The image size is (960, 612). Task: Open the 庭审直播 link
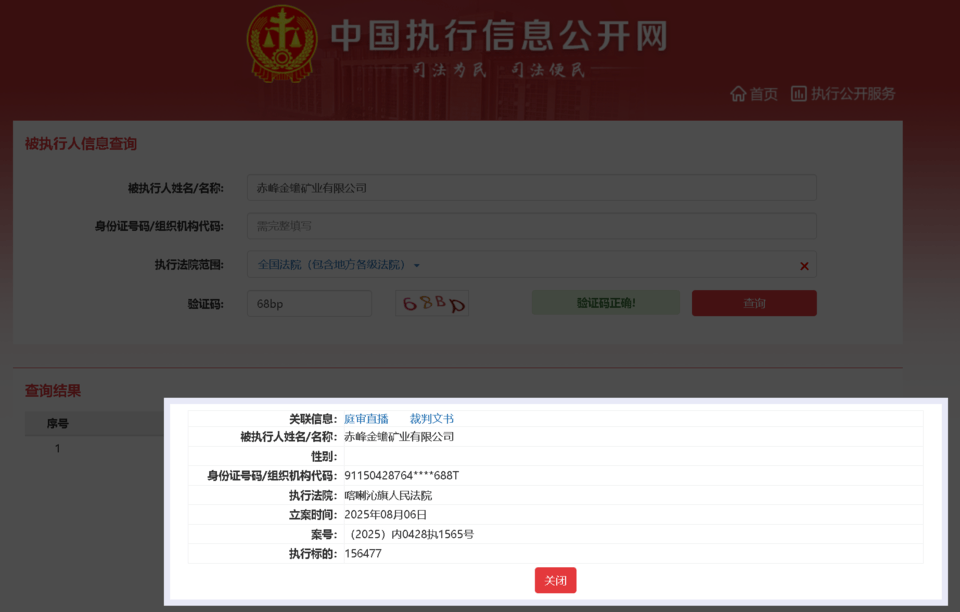366,419
